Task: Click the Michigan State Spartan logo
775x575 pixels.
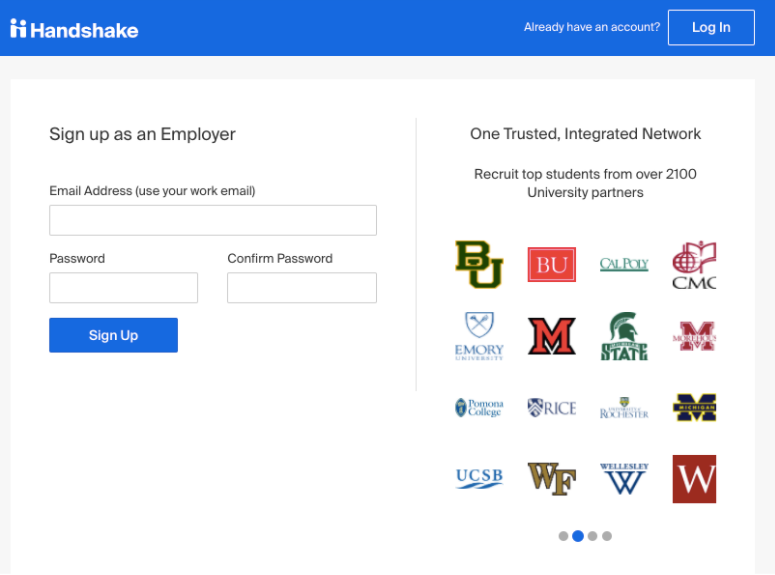Action: pos(624,336)
